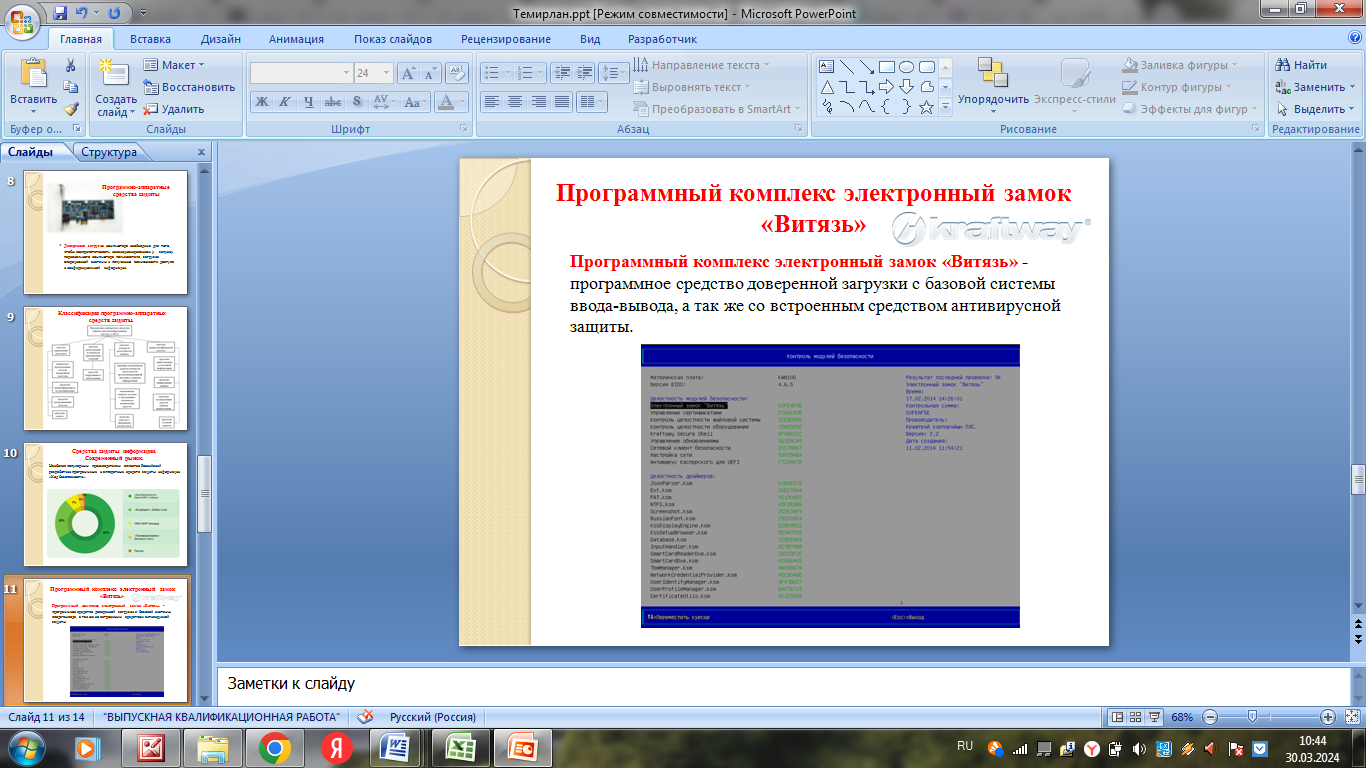
Task: Select slide 9 thumbnail
Action: 106,367
